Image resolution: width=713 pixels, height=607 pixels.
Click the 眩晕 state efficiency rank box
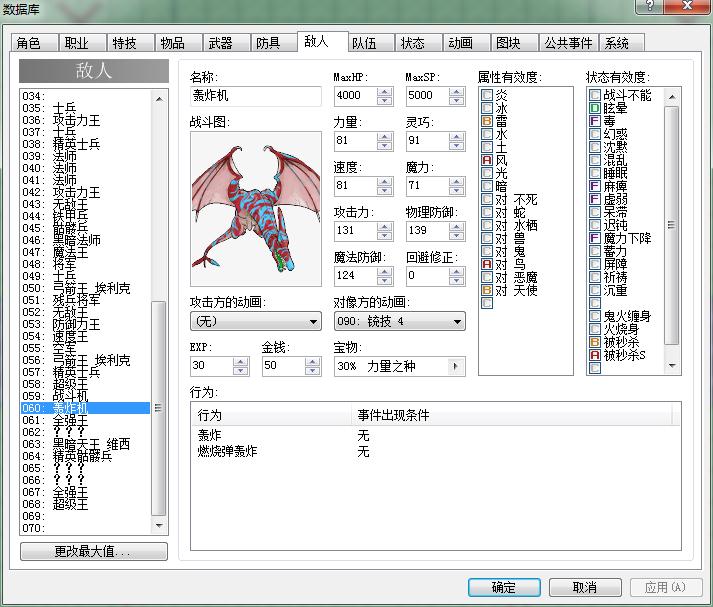click(x=595, y=108)
